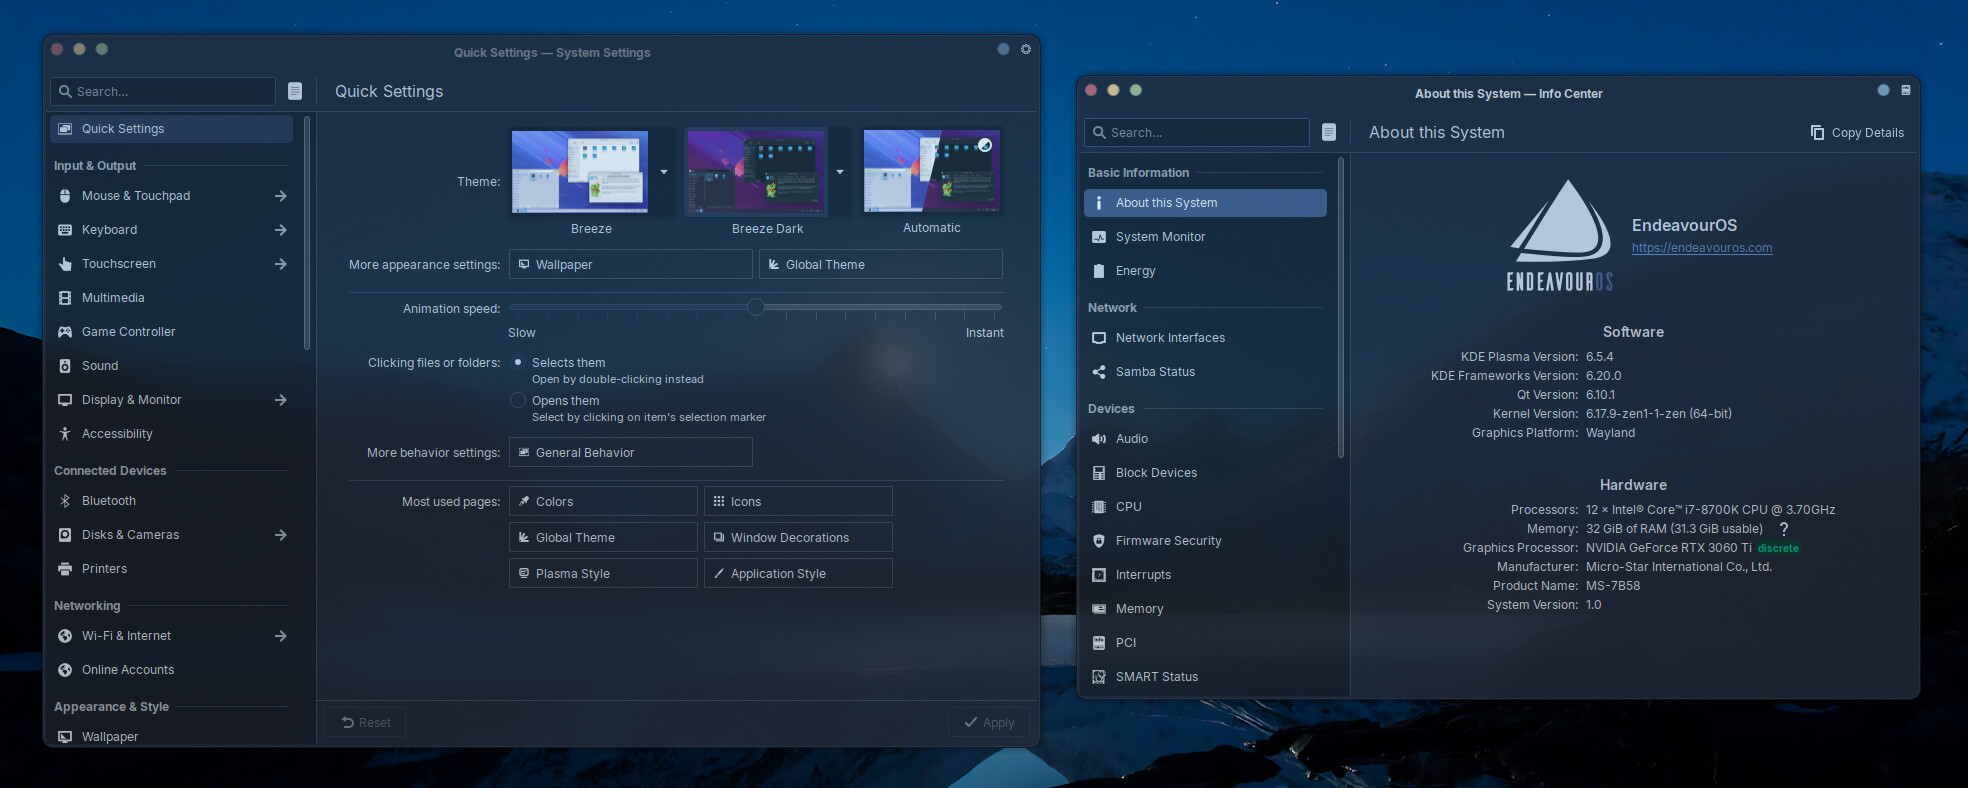
Task: Adjust the Animation speed slider handle
Action: click(756, 307)
